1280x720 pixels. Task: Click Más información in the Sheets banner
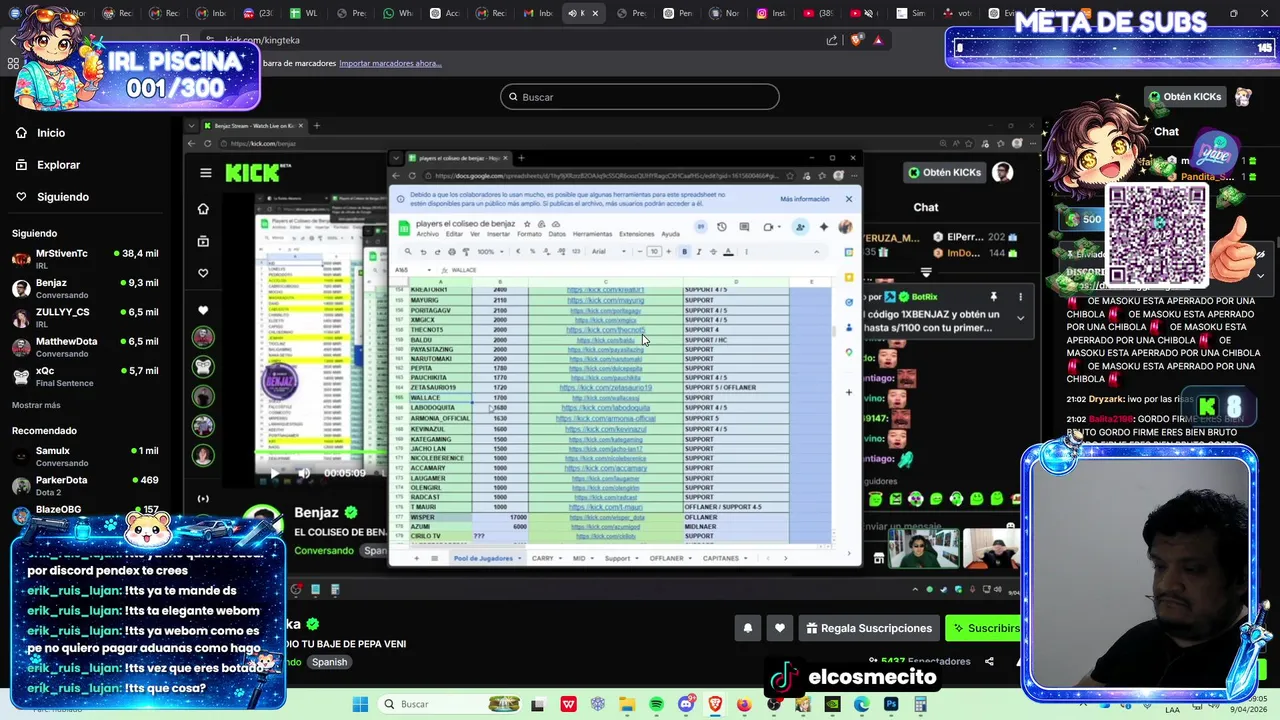pos(805,199)
